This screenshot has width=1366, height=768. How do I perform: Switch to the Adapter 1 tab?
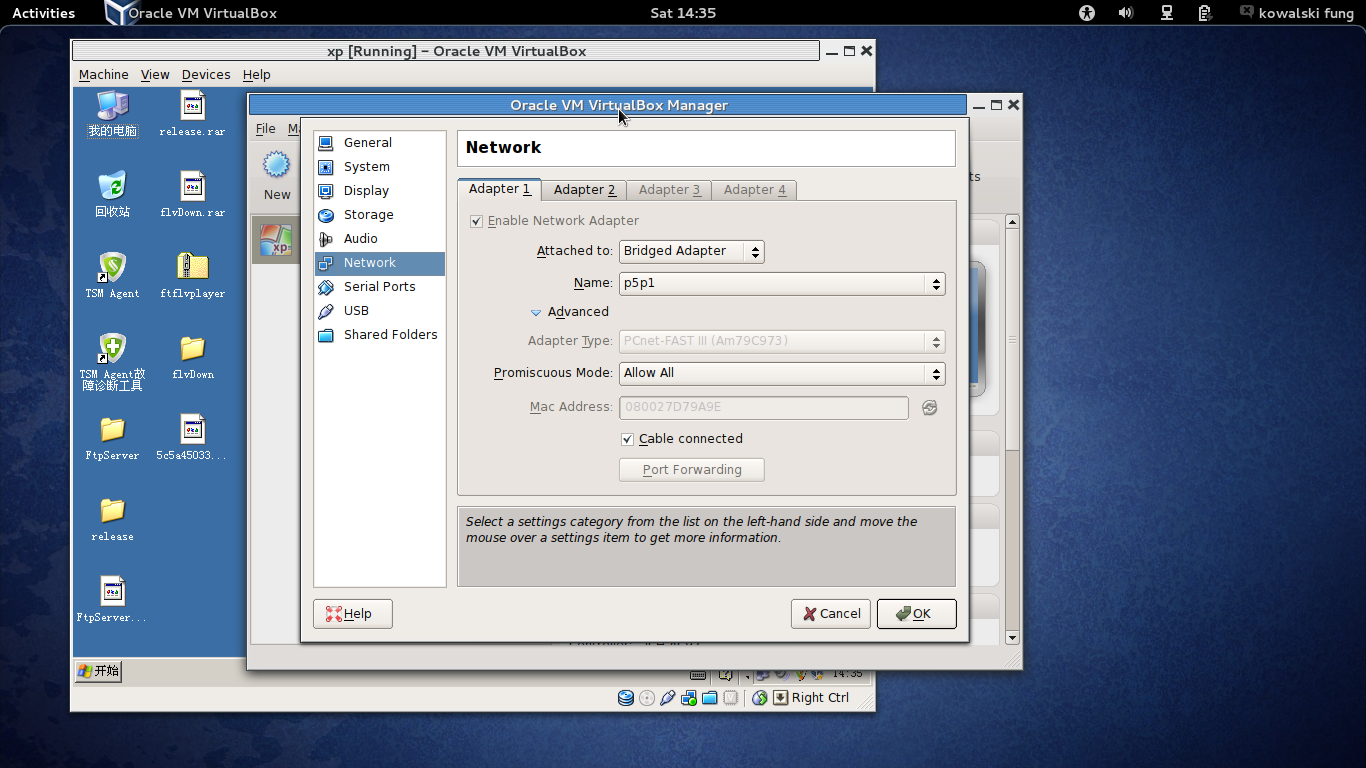pyautogui.click(x=499, y=189)
